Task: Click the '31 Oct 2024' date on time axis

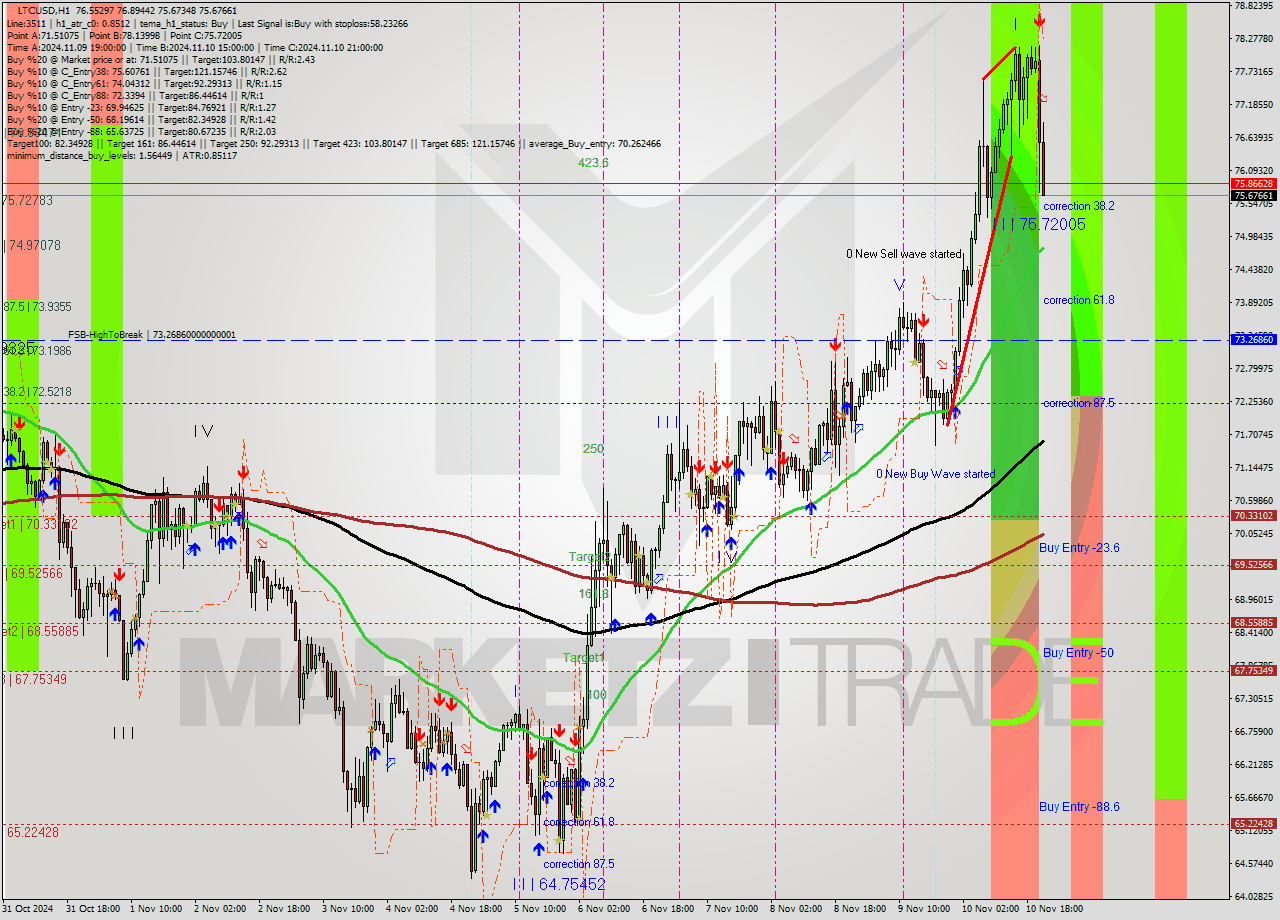Action: 28,909
